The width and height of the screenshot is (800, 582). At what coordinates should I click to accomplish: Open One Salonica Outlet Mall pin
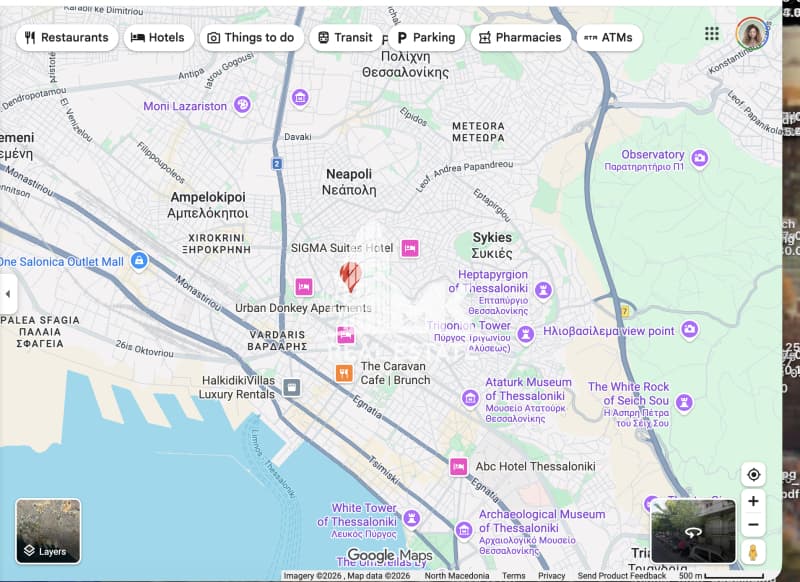point(139,260)
